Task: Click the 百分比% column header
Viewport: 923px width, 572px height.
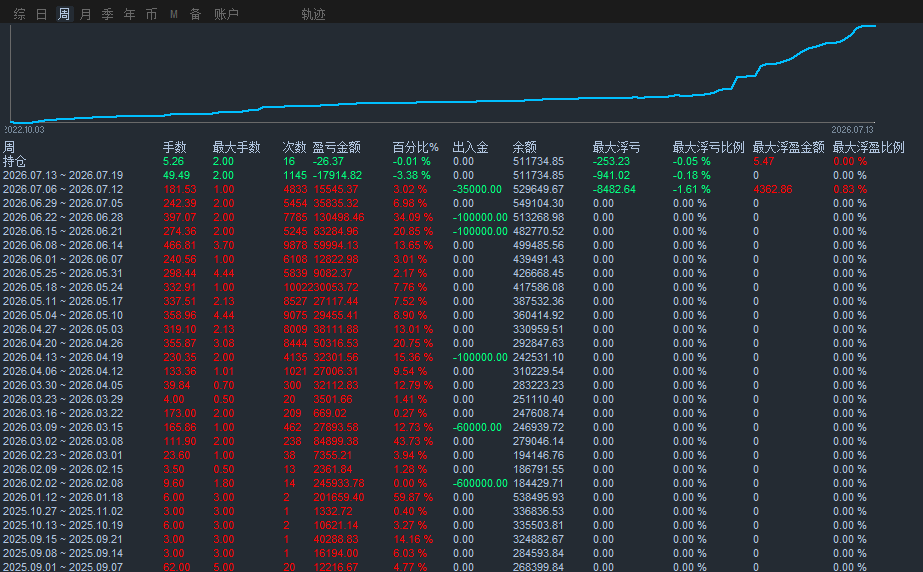Action: (x=416, y=147)
